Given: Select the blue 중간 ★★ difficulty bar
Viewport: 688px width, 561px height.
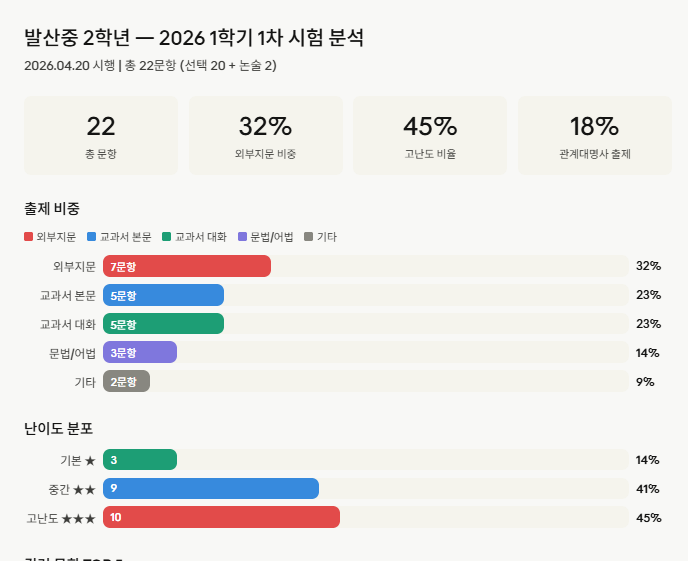Looking at the screenshot, I should [211, 489].
